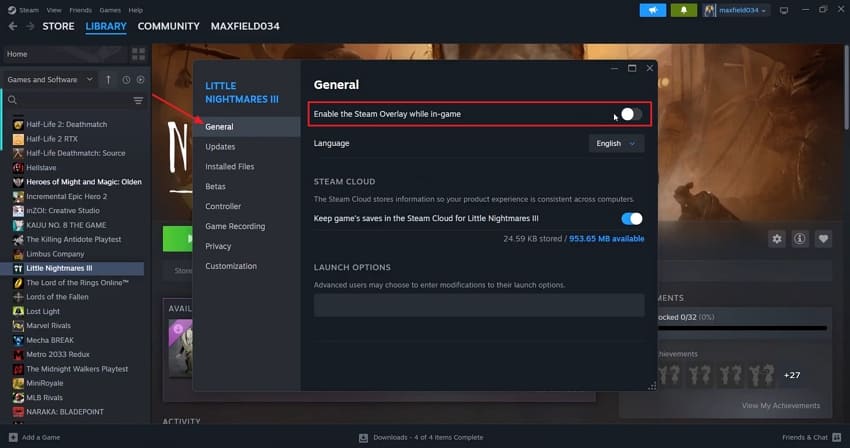Open Downloads 4 of 4 Items Complete
Viewport: 850px width, 448px height.
[421, 437]
